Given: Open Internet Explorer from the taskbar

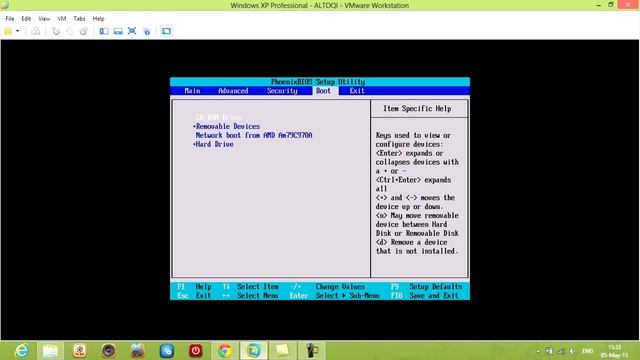Looking at the screenshot, I should pyautogui.click(x=22, y=351).
